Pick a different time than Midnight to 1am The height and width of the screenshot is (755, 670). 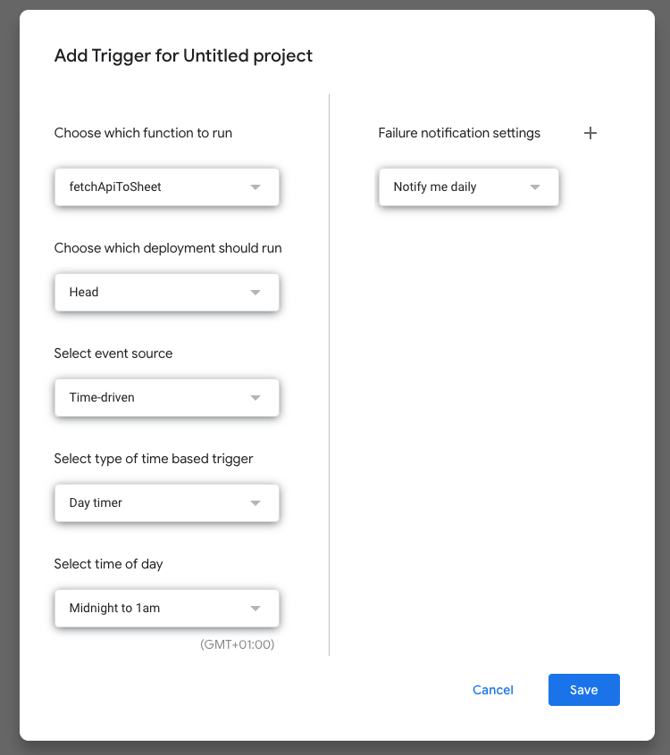click(166, 608)
